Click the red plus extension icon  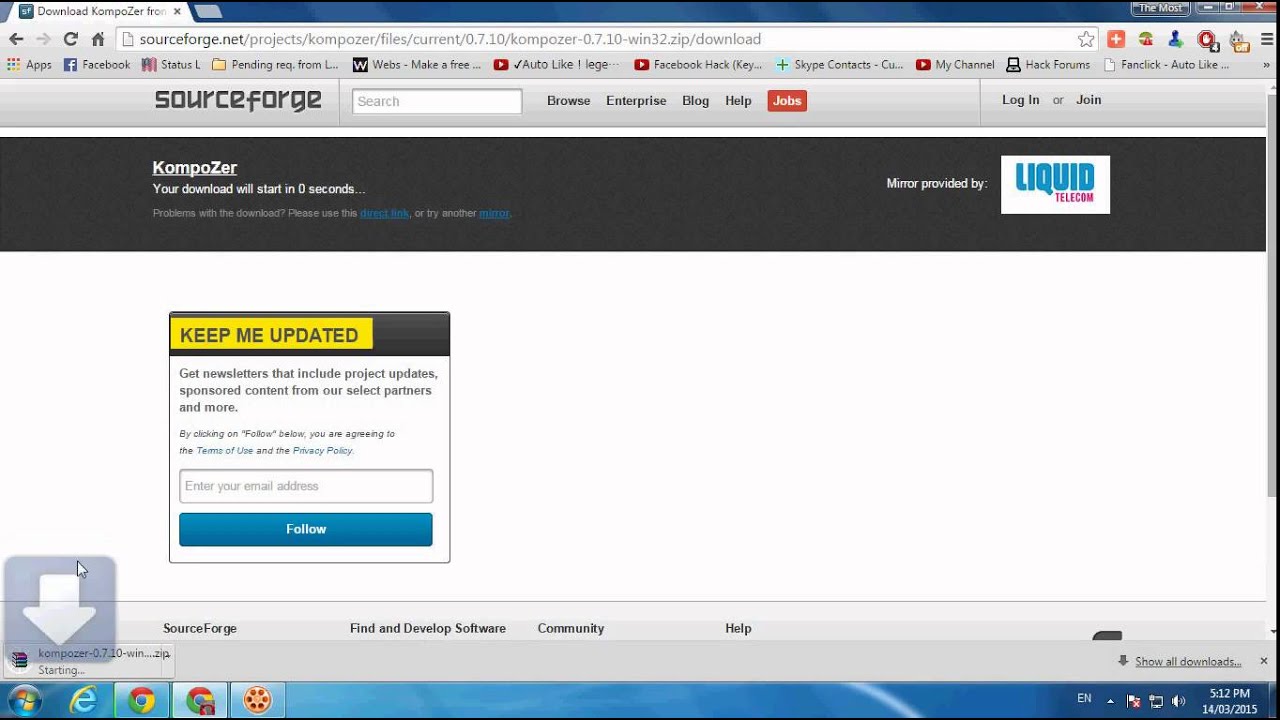click(1116, 39)
